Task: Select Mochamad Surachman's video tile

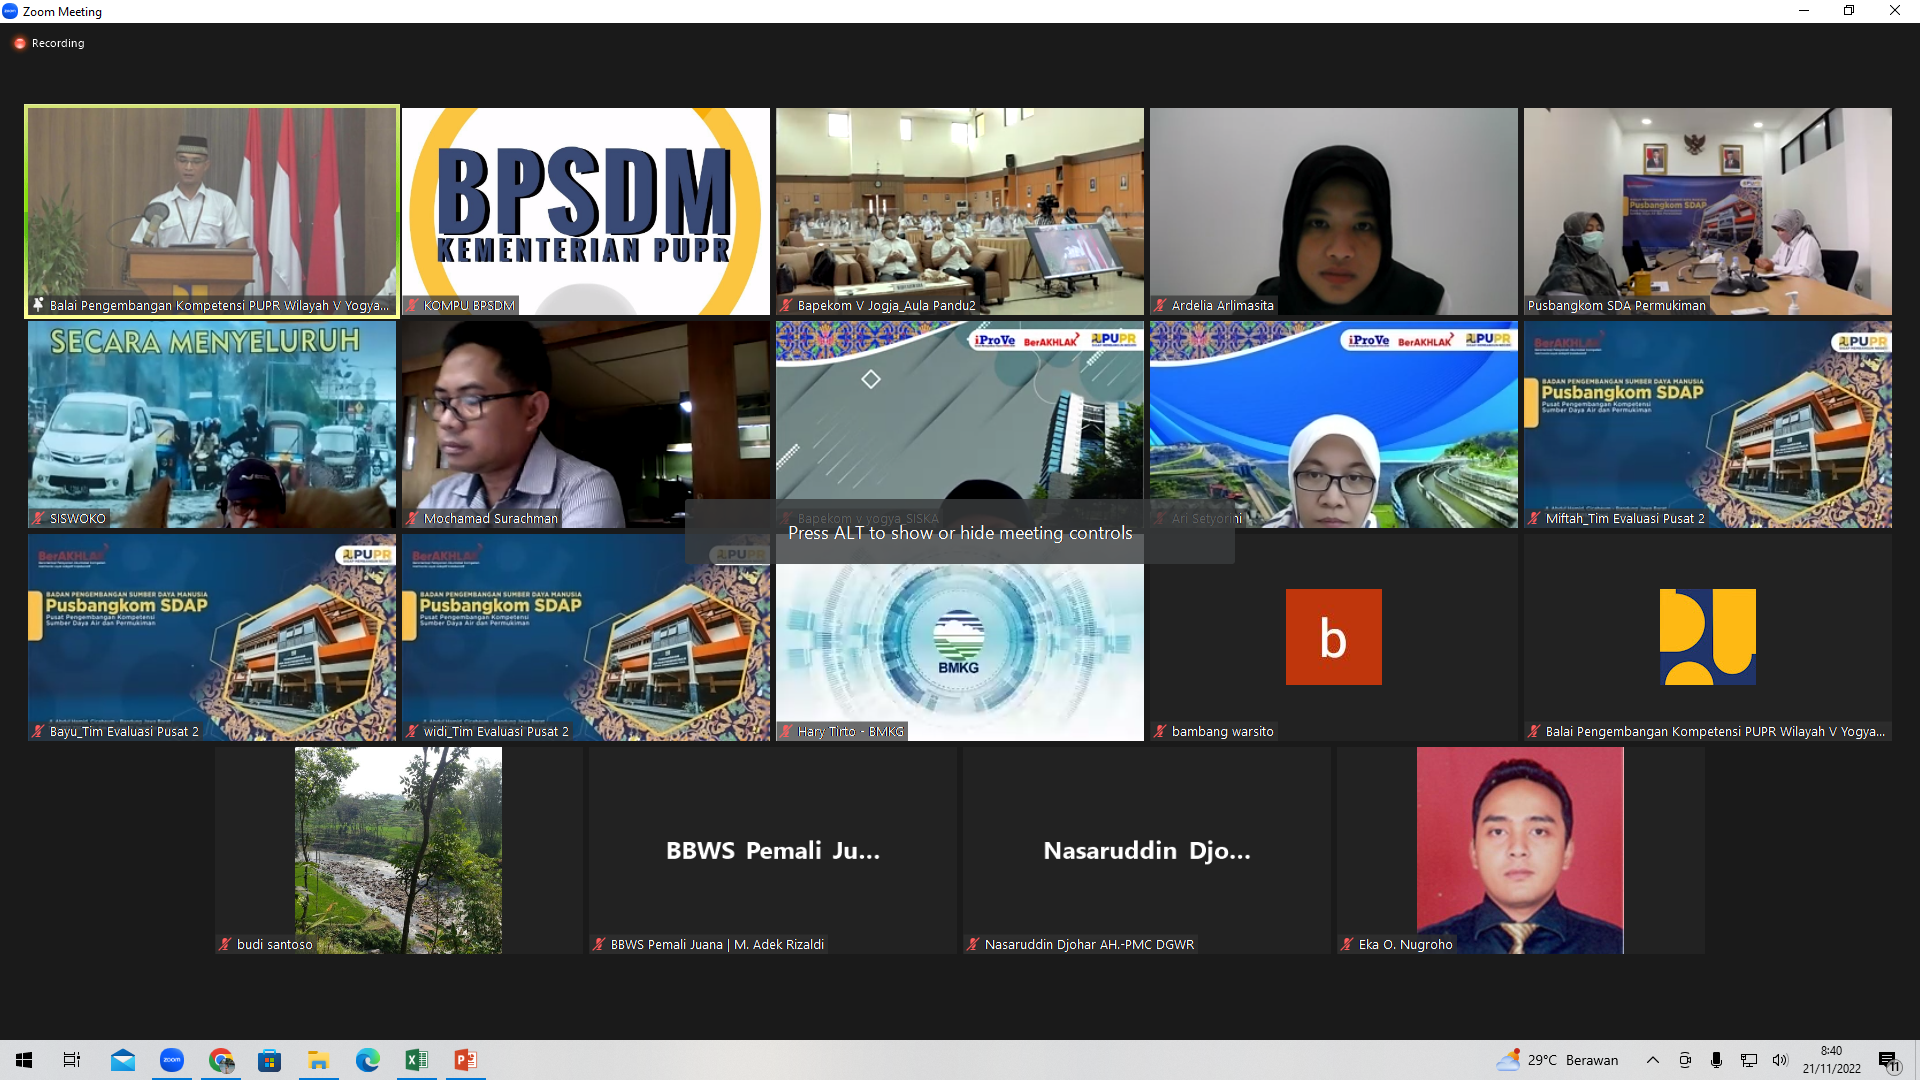Action: click(586, 424)
